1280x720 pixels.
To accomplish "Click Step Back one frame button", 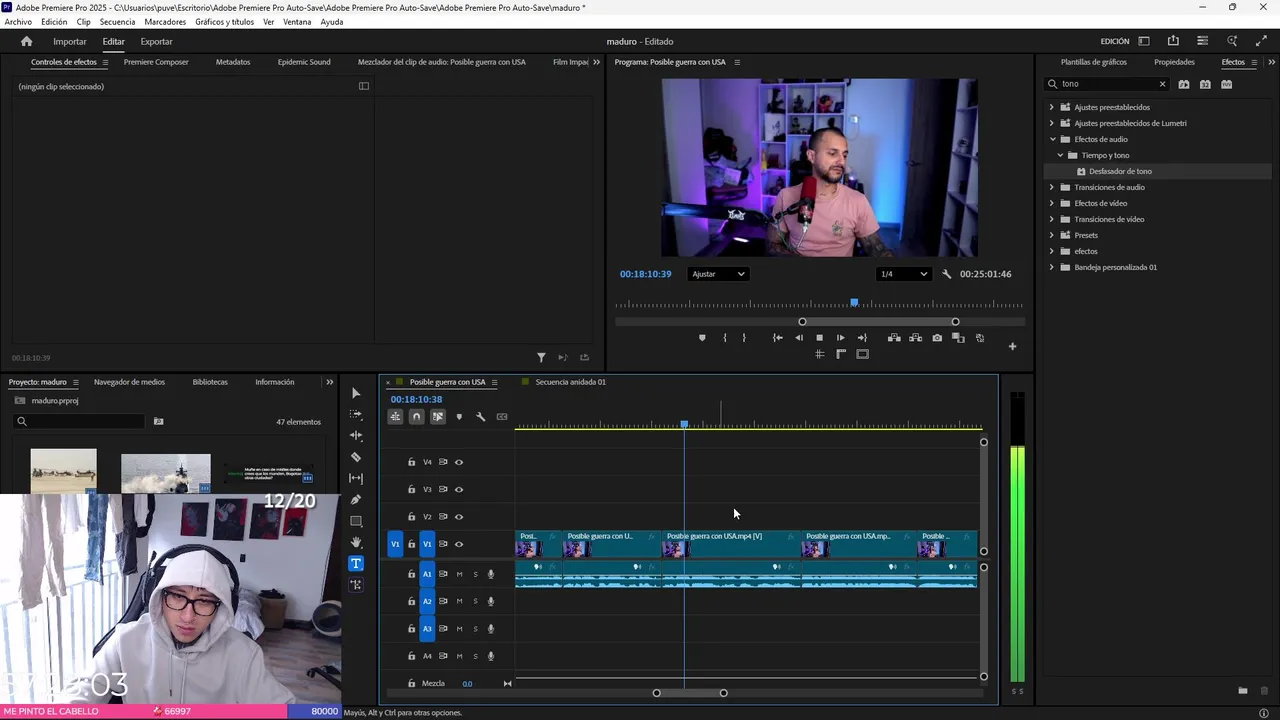I will pos(798,338).
